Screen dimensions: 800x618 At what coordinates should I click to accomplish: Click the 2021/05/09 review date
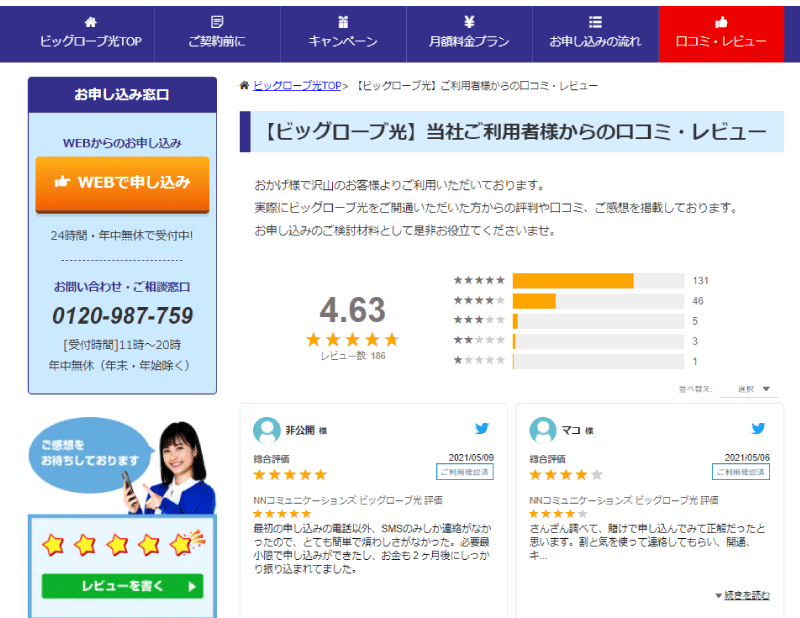[471, 457]
